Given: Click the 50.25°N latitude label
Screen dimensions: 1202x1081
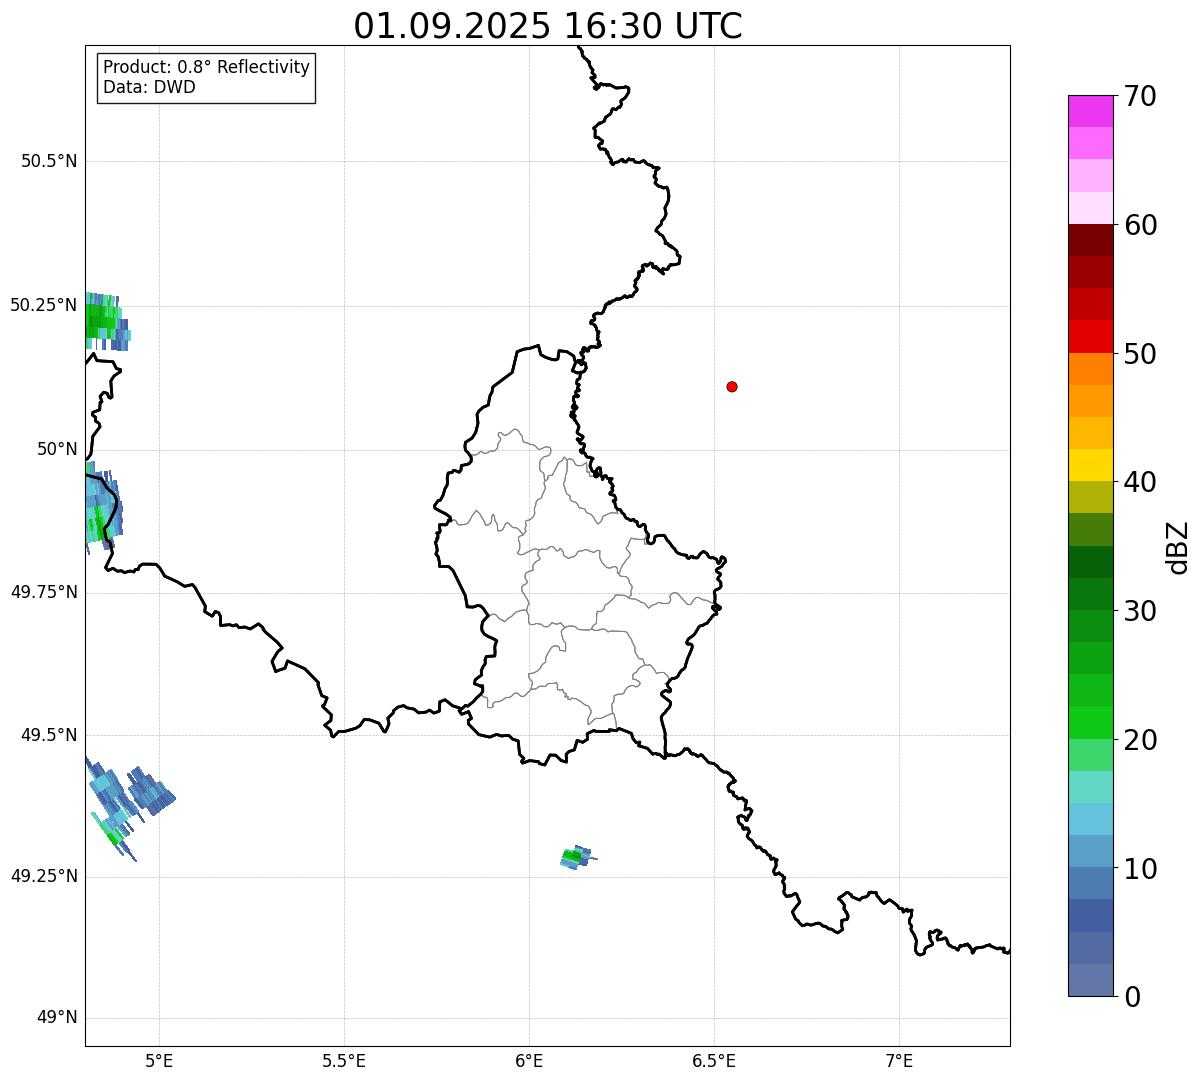Looking at the screenshot, I should 43,305.
